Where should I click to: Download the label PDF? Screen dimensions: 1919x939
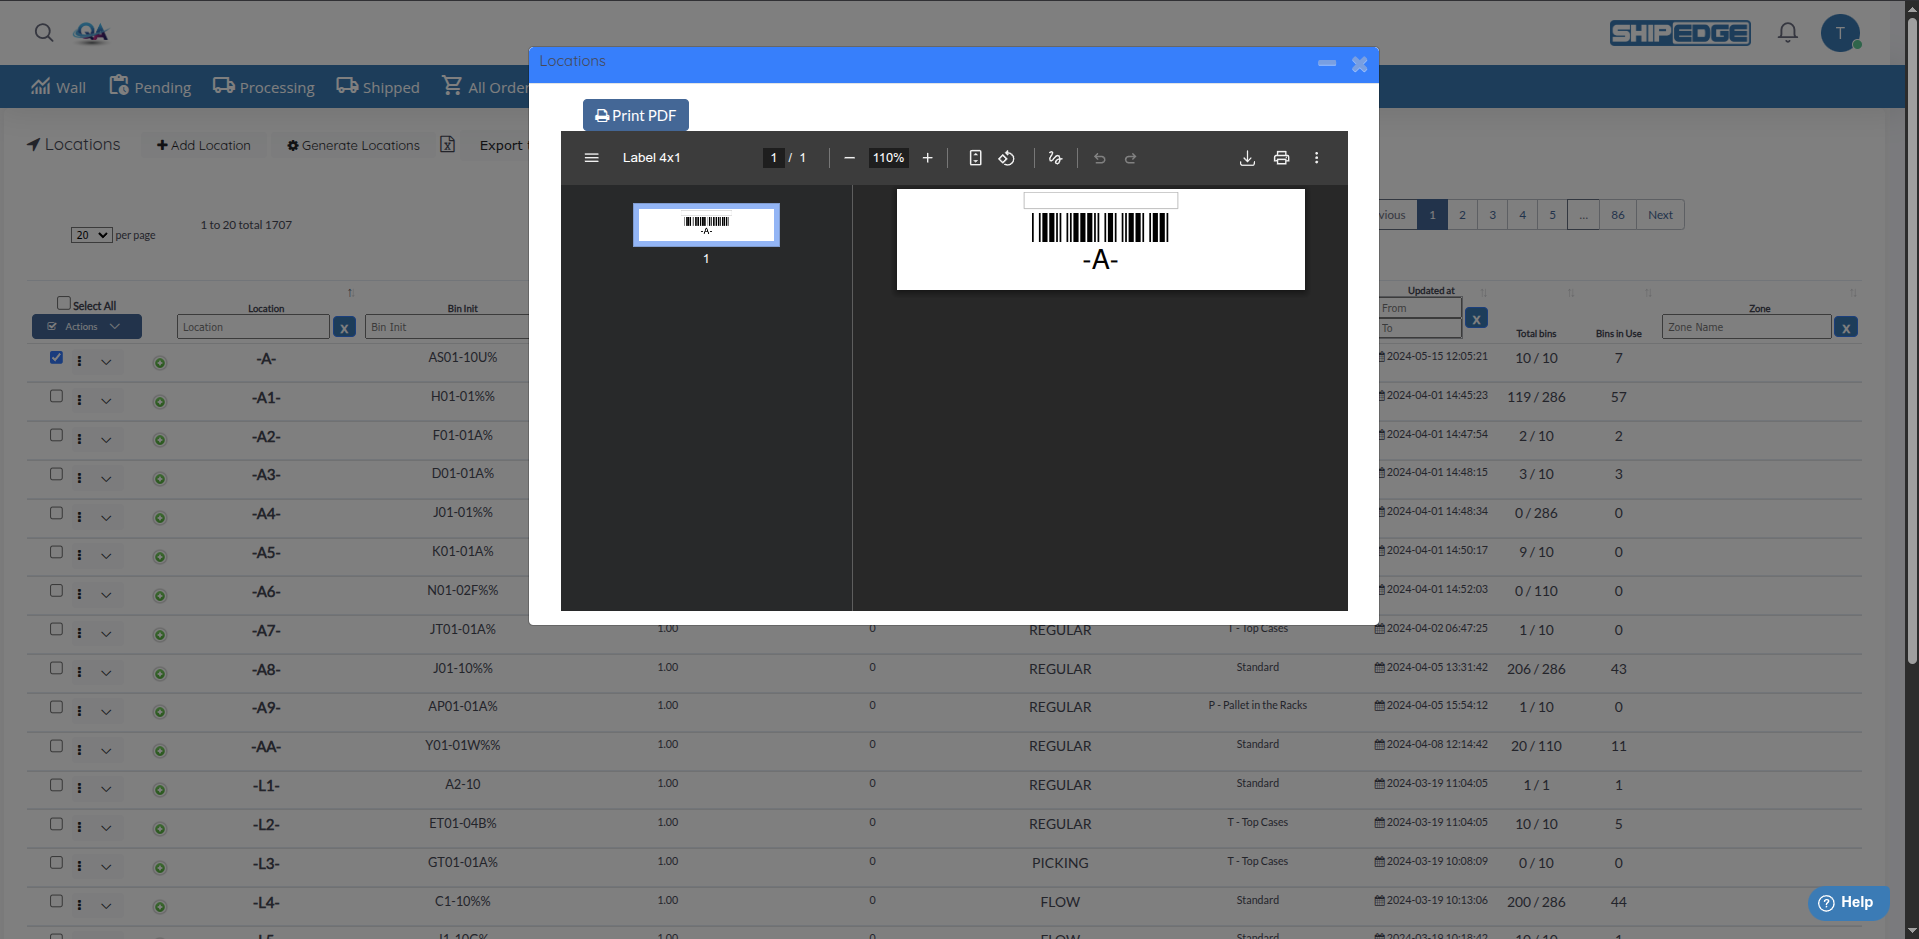(1247, 158)
